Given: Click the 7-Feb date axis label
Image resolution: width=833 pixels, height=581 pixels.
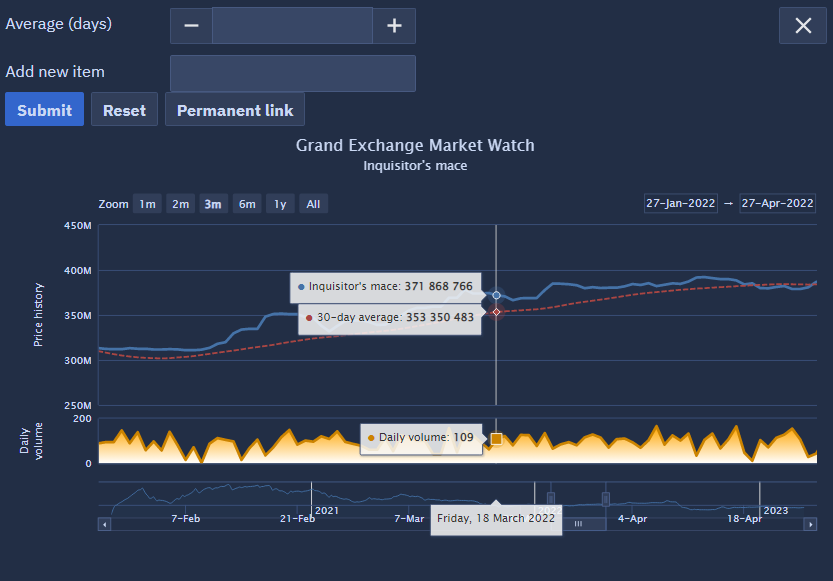Looking at the screenshot, I should pos(185,518).
